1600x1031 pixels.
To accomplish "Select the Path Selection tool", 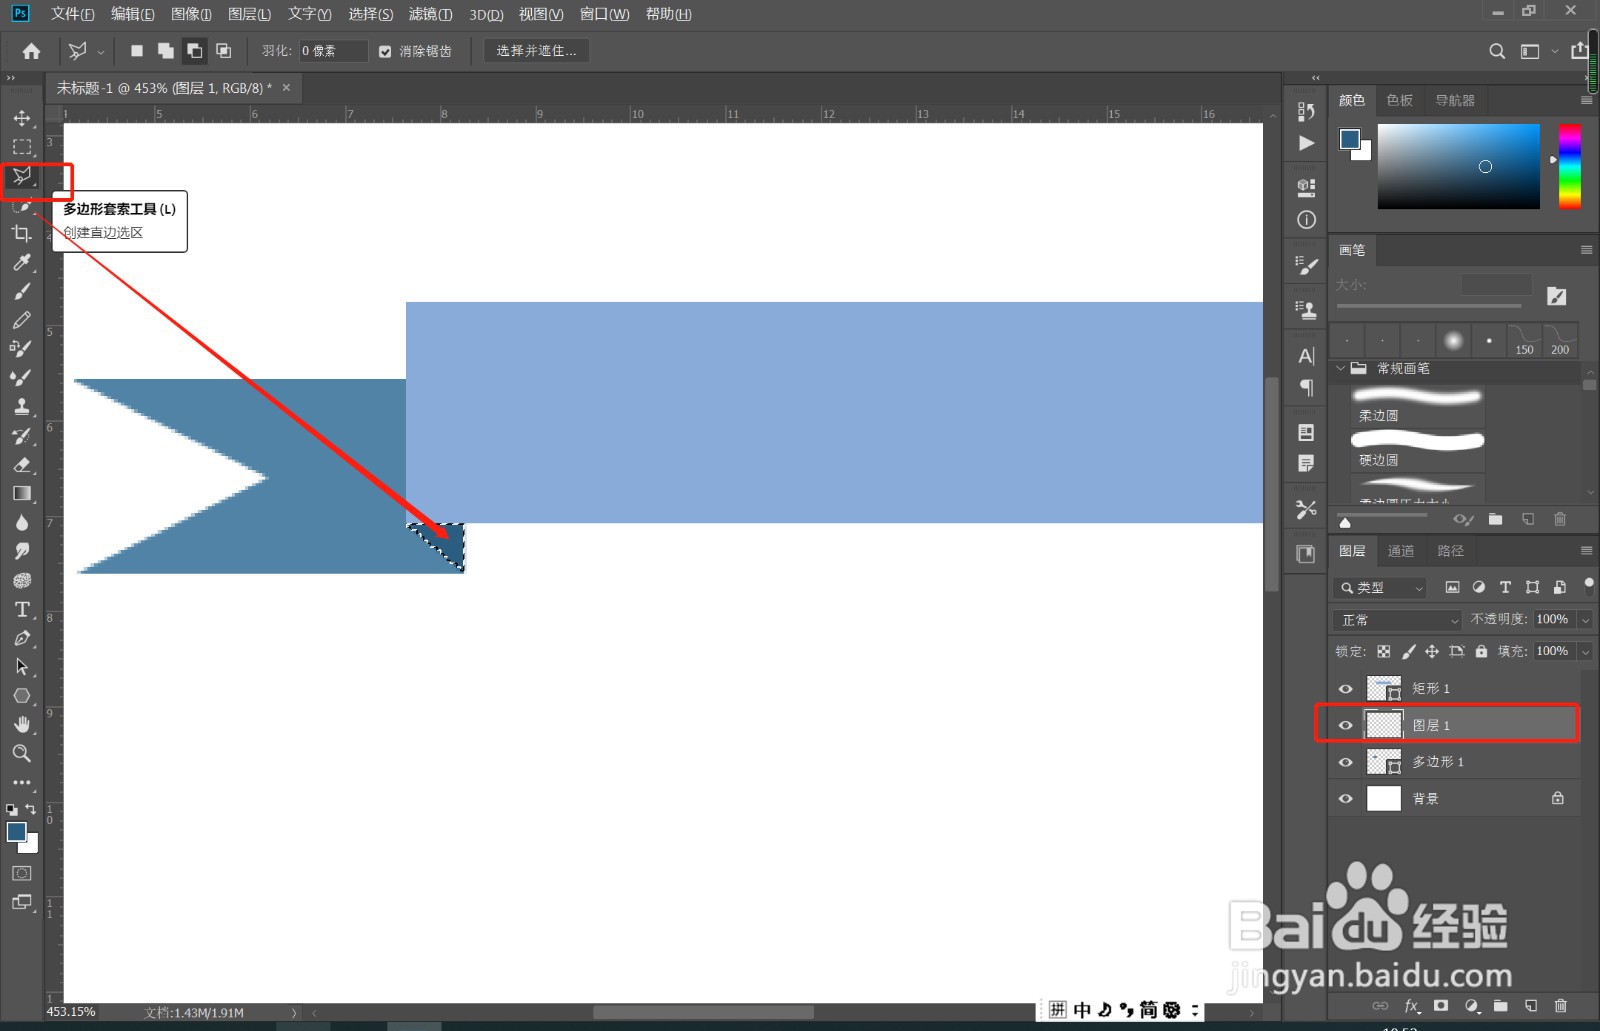I will 22,667.
